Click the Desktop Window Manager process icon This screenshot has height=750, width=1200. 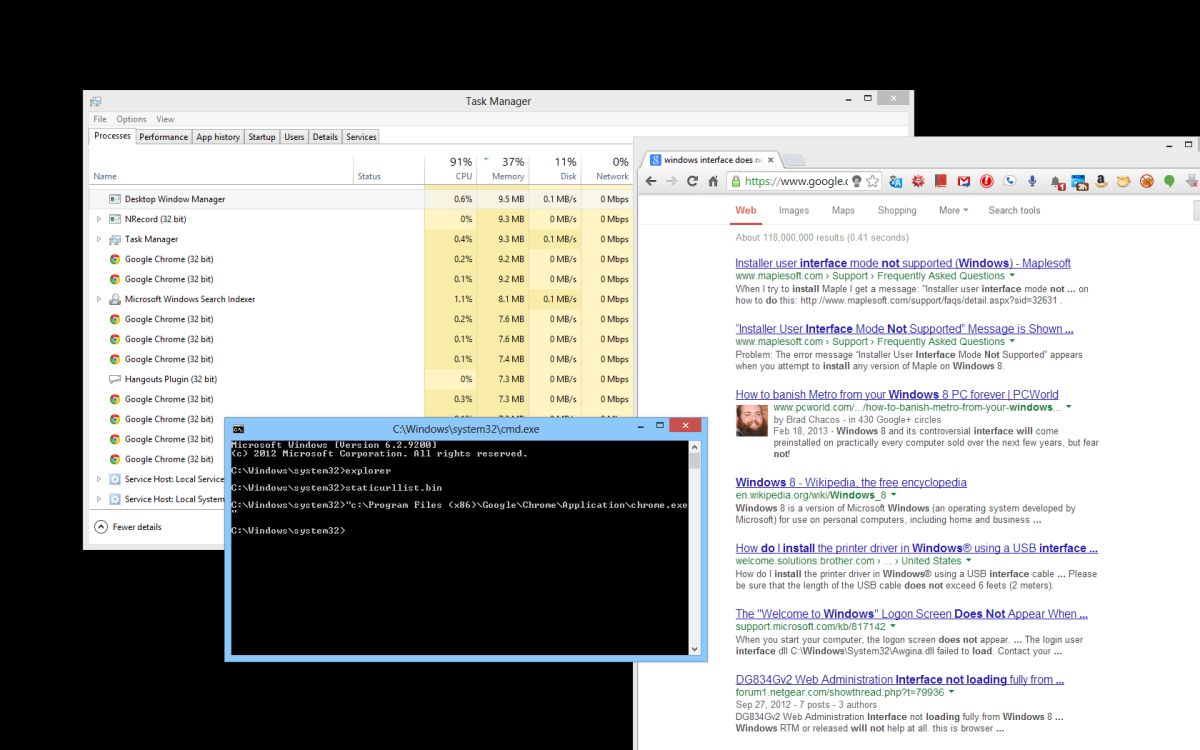point(115,199)
